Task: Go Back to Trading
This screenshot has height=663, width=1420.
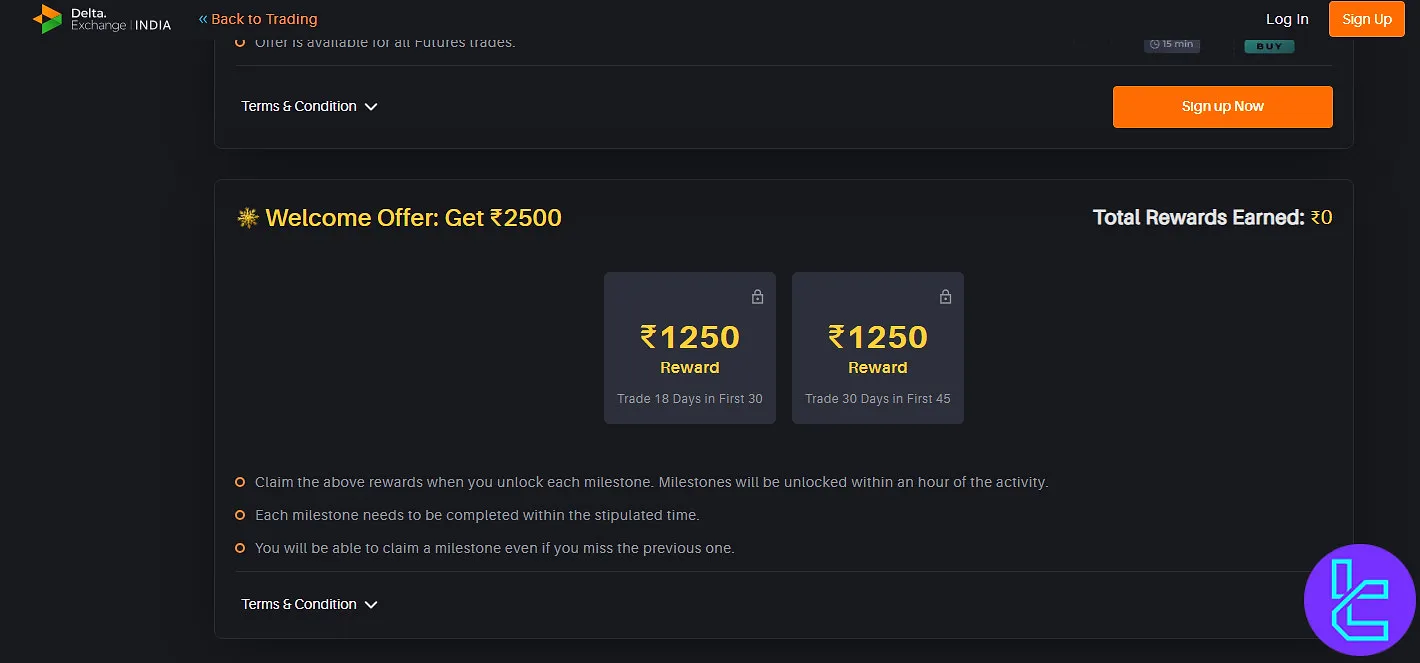Action: (264, 19)
